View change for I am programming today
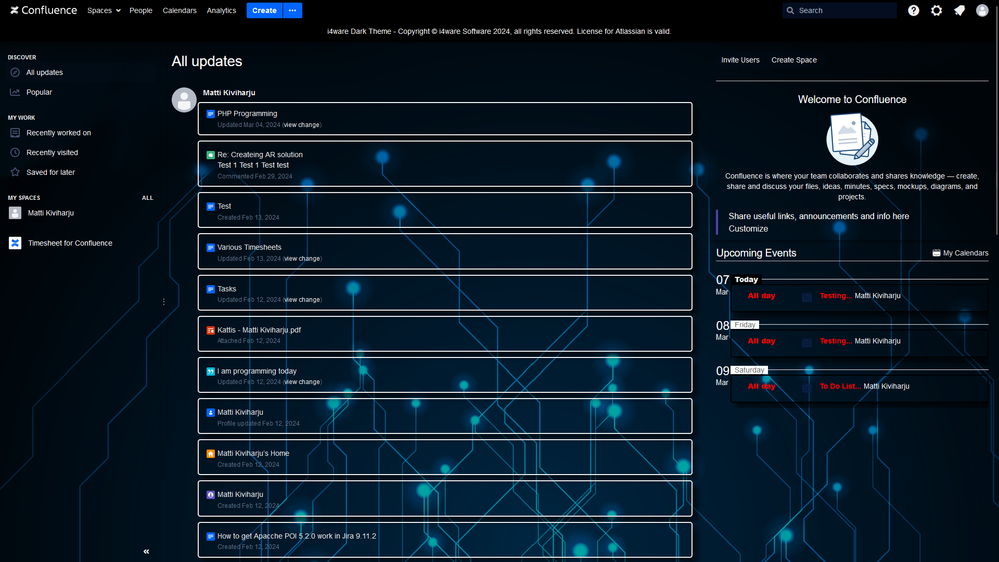The height and width of the screenshot is (562, 999). point(302,382)
